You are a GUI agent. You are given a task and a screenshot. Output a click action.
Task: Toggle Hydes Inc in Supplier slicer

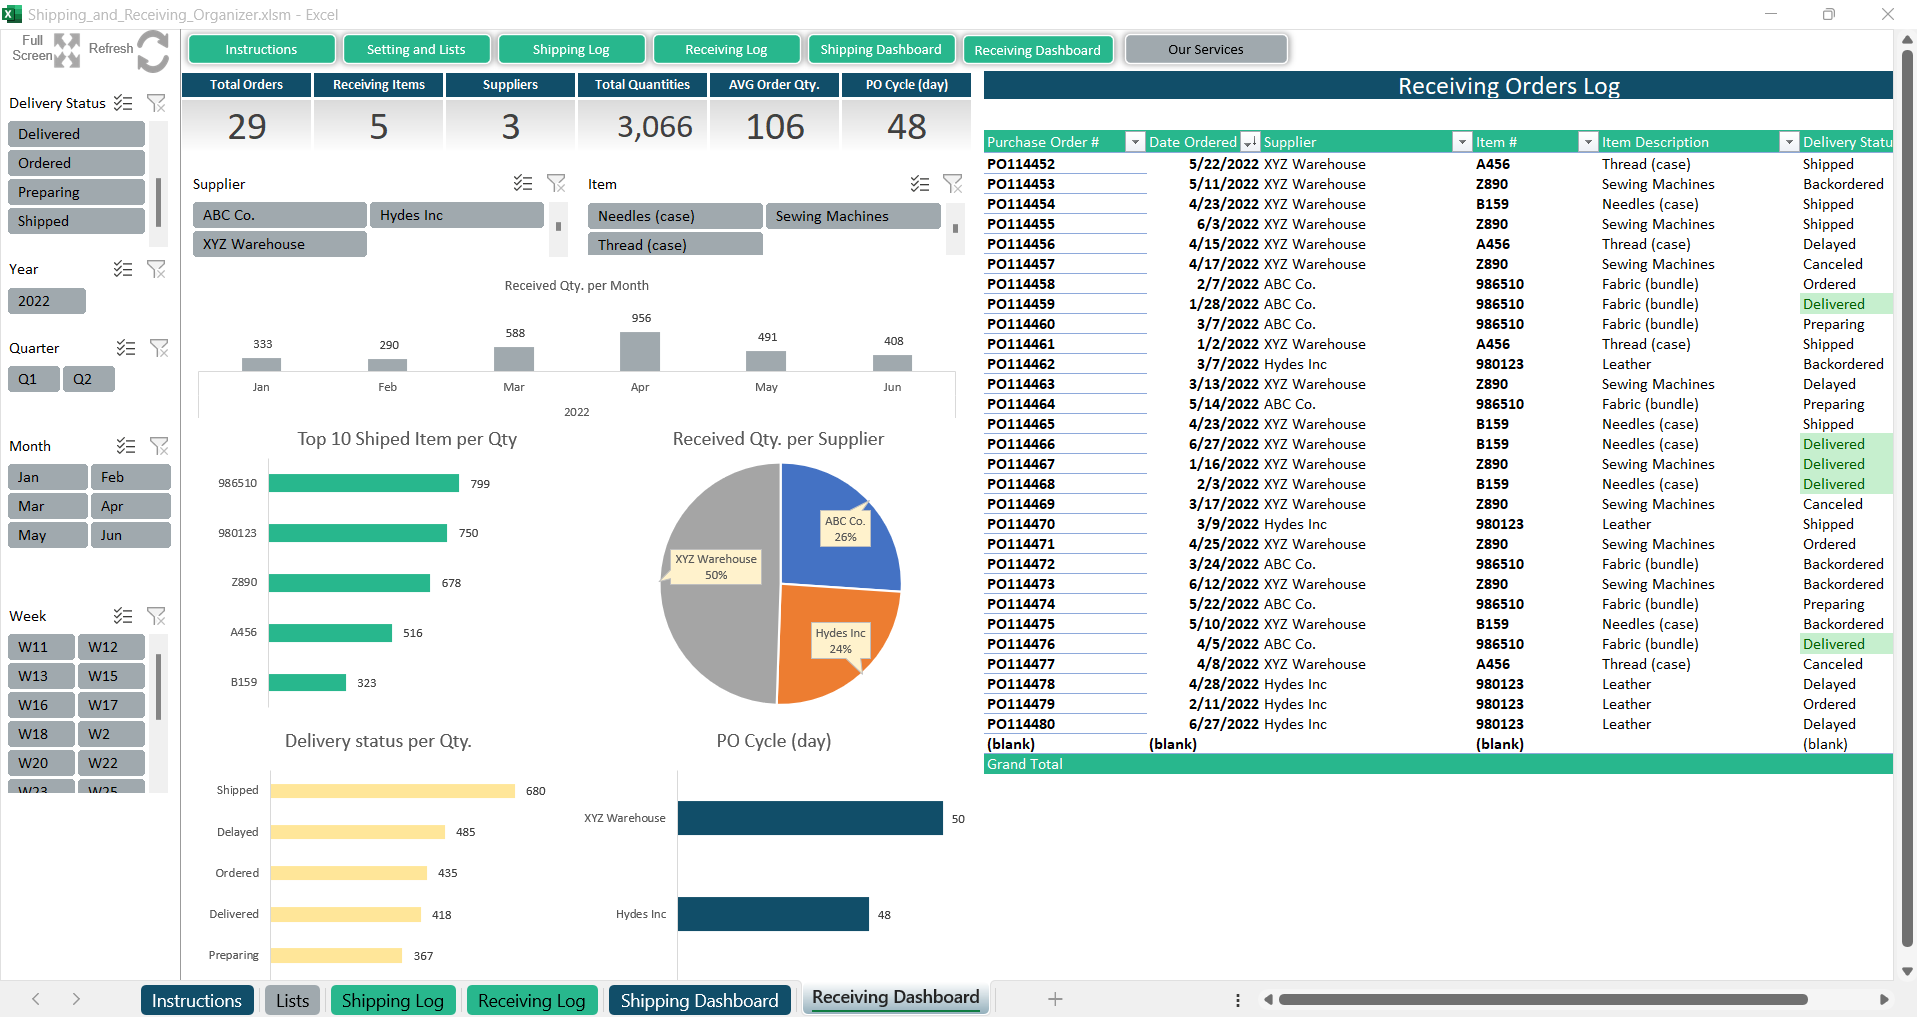(x=455, y=215)
